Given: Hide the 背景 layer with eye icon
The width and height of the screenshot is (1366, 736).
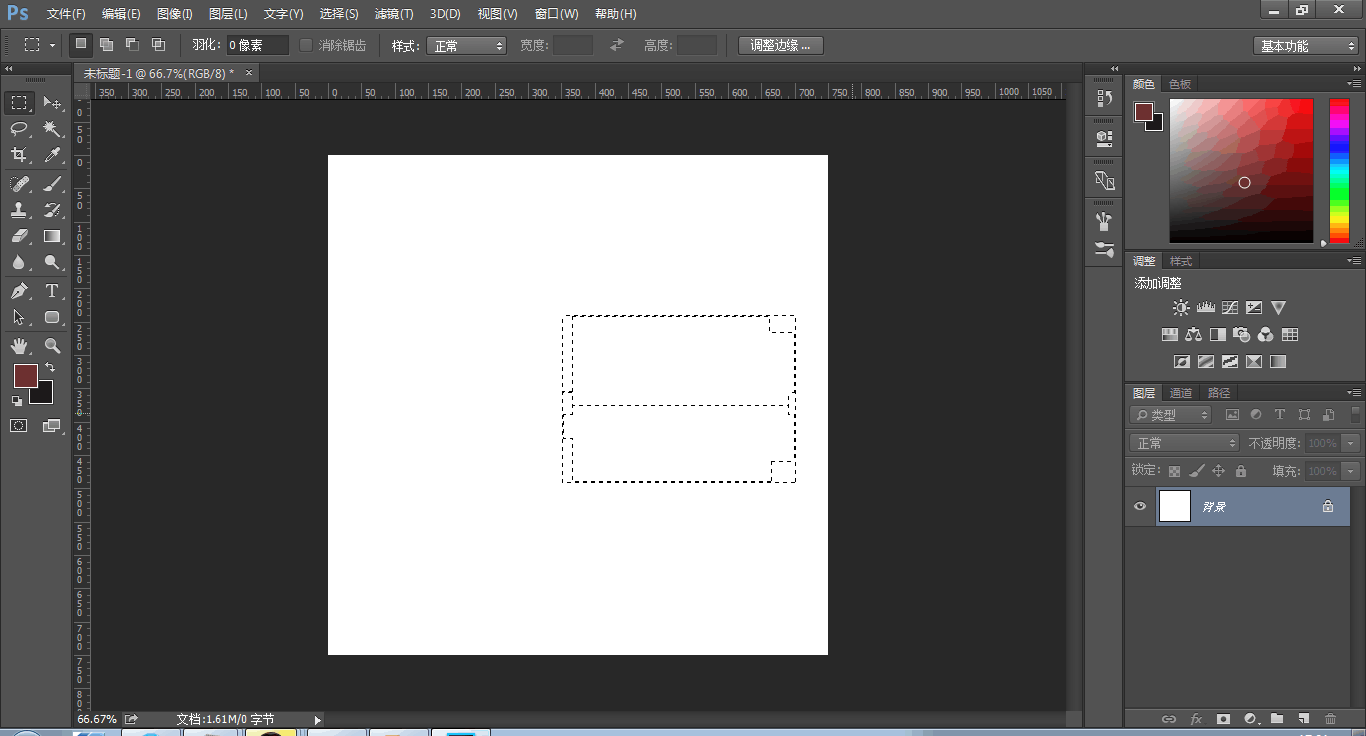Looking at the screenshot, I should click(x=1140, y=506).
